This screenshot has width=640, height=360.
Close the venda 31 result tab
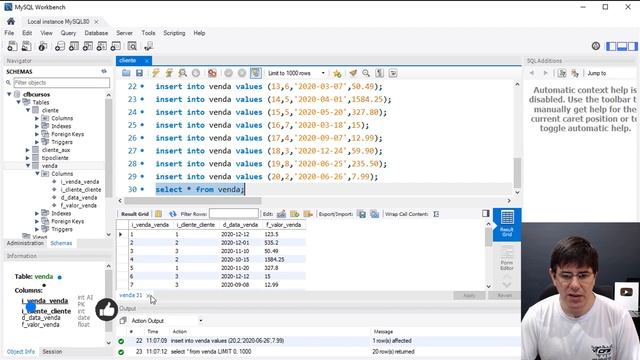click(148, 295)
